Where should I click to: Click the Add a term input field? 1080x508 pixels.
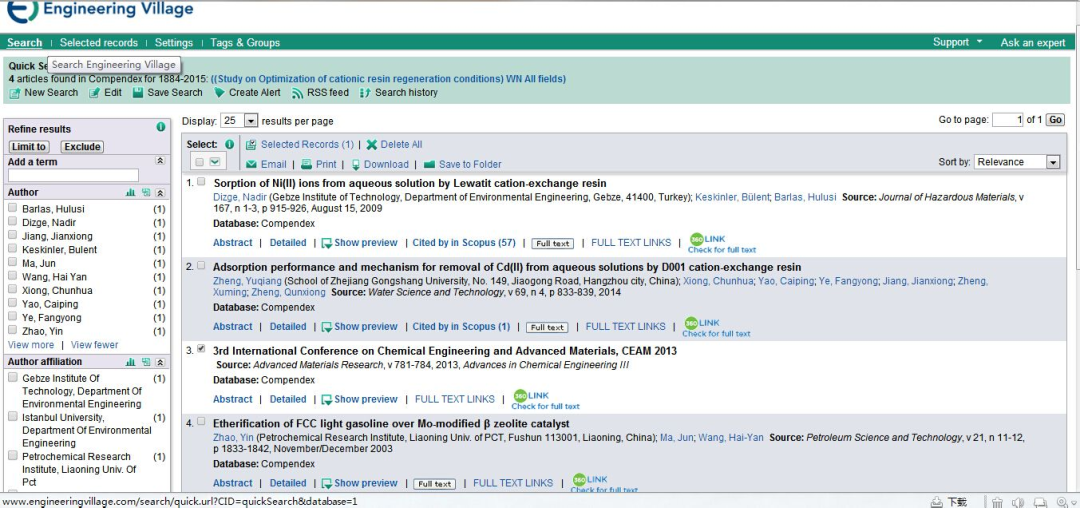[74, 176]
